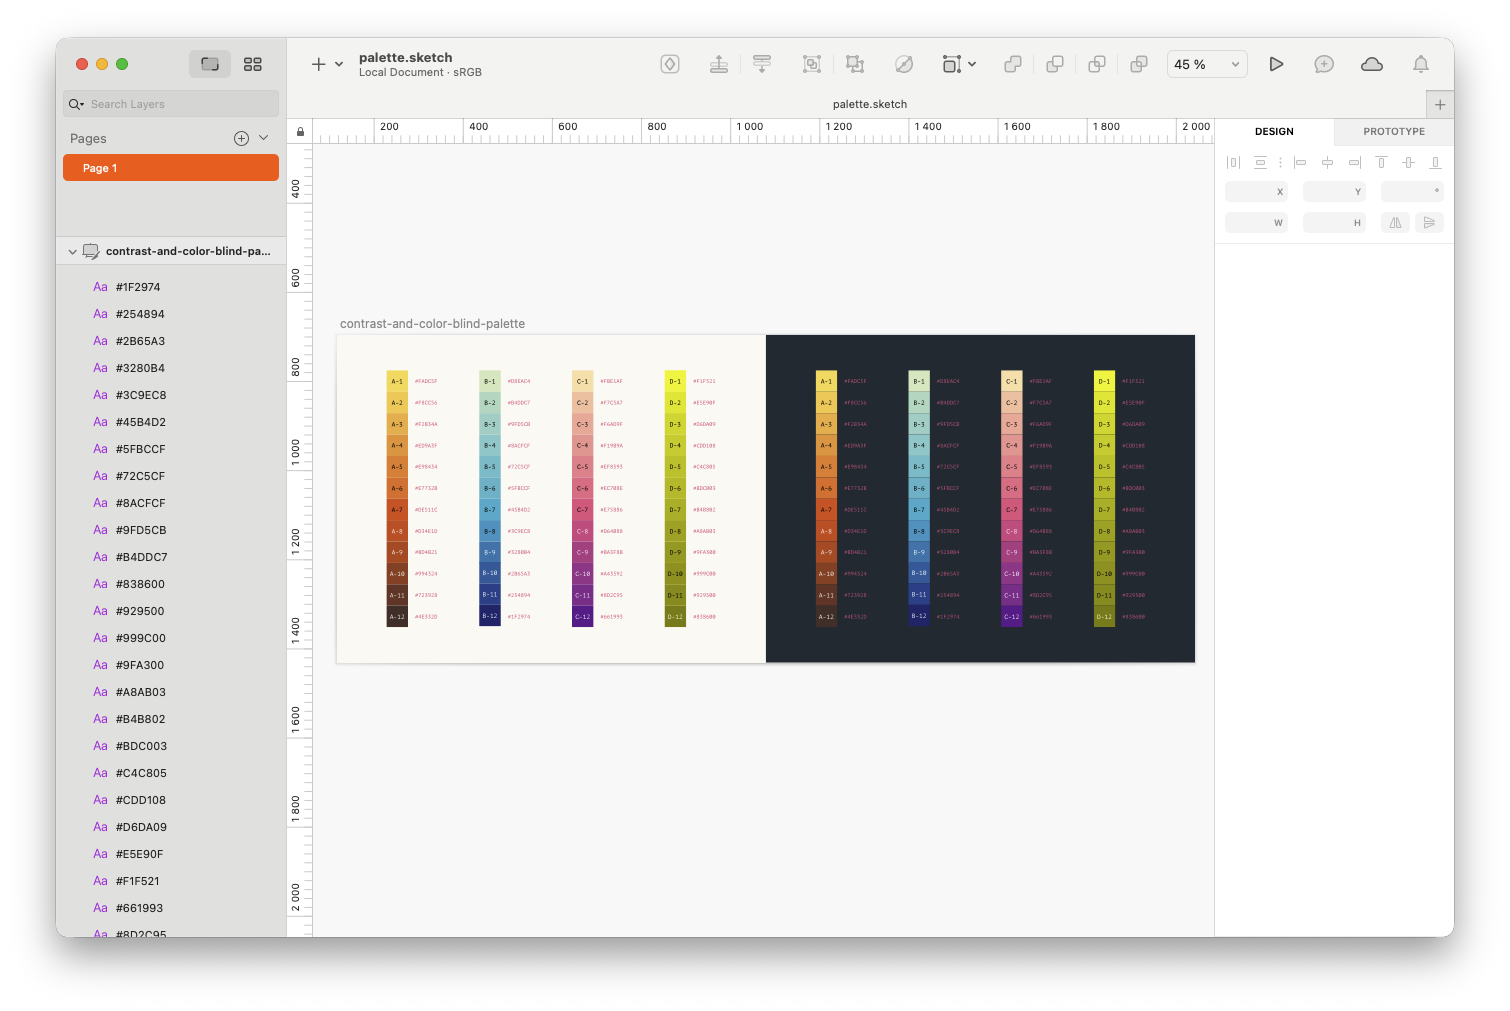Send layer backward using the toolbar icon
The width and height of the screenshot is (1510, 1011).
tap(762, 64)
